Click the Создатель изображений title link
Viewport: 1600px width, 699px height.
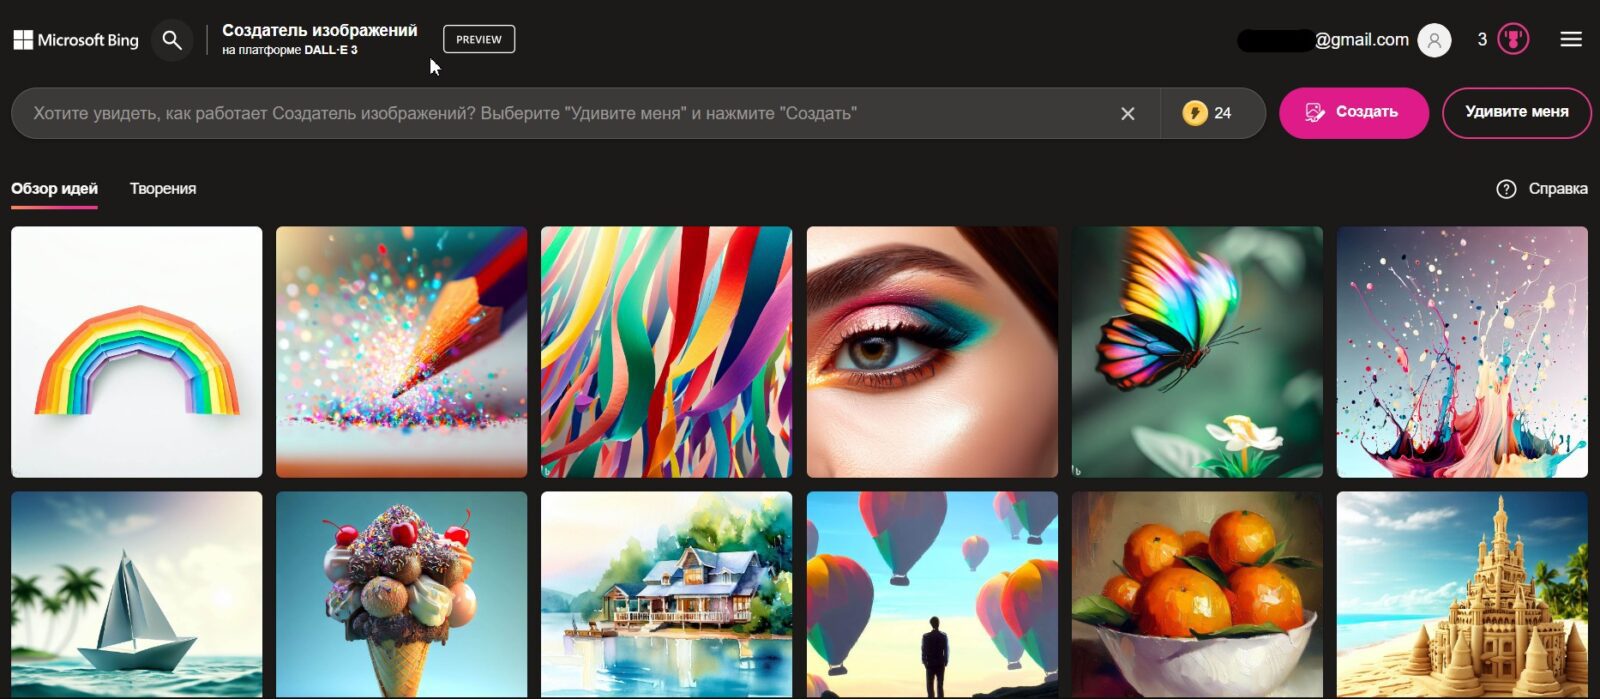(x=319, y=31)
